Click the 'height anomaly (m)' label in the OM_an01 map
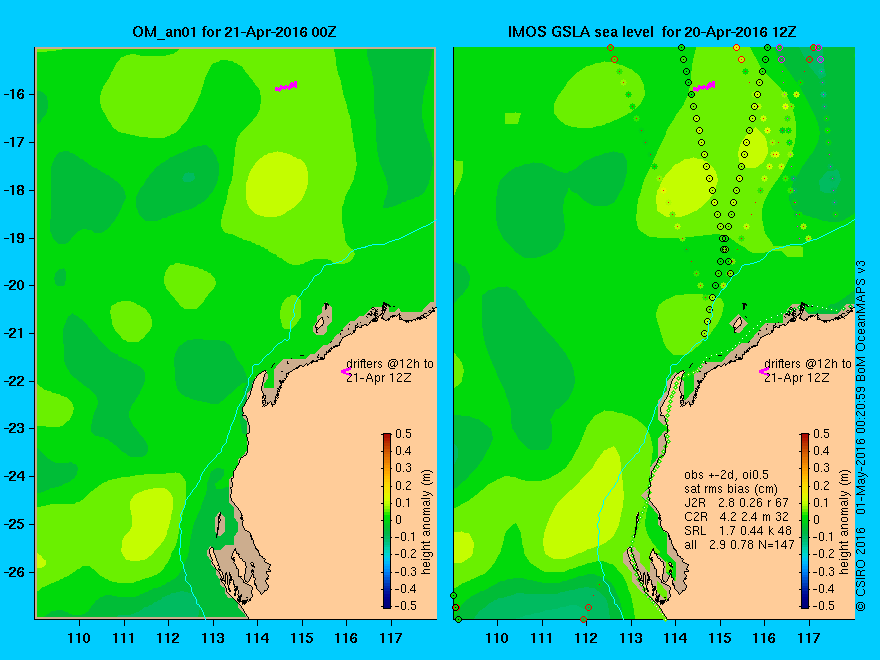This screenshot has width=880, height=660. click(427, 522)
